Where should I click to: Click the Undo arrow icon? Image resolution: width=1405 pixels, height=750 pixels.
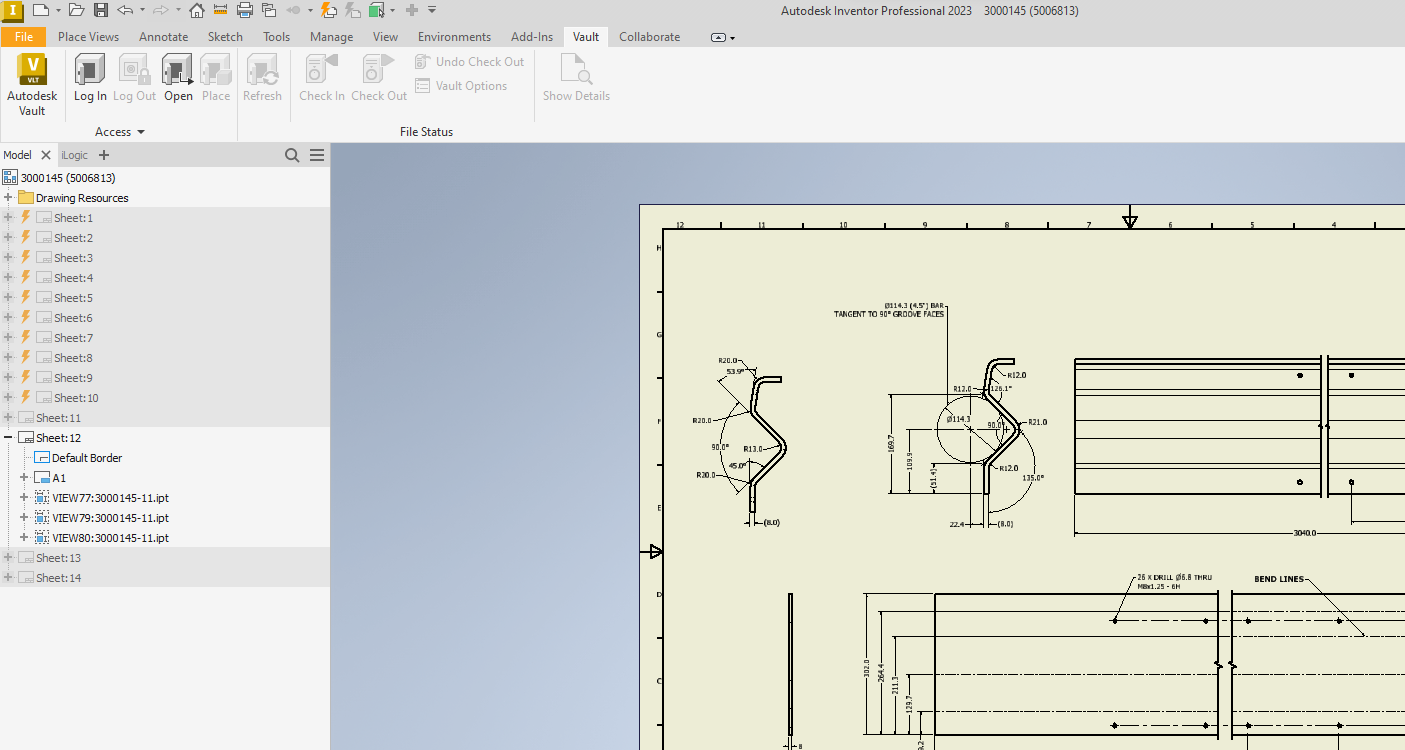[125, 10]
